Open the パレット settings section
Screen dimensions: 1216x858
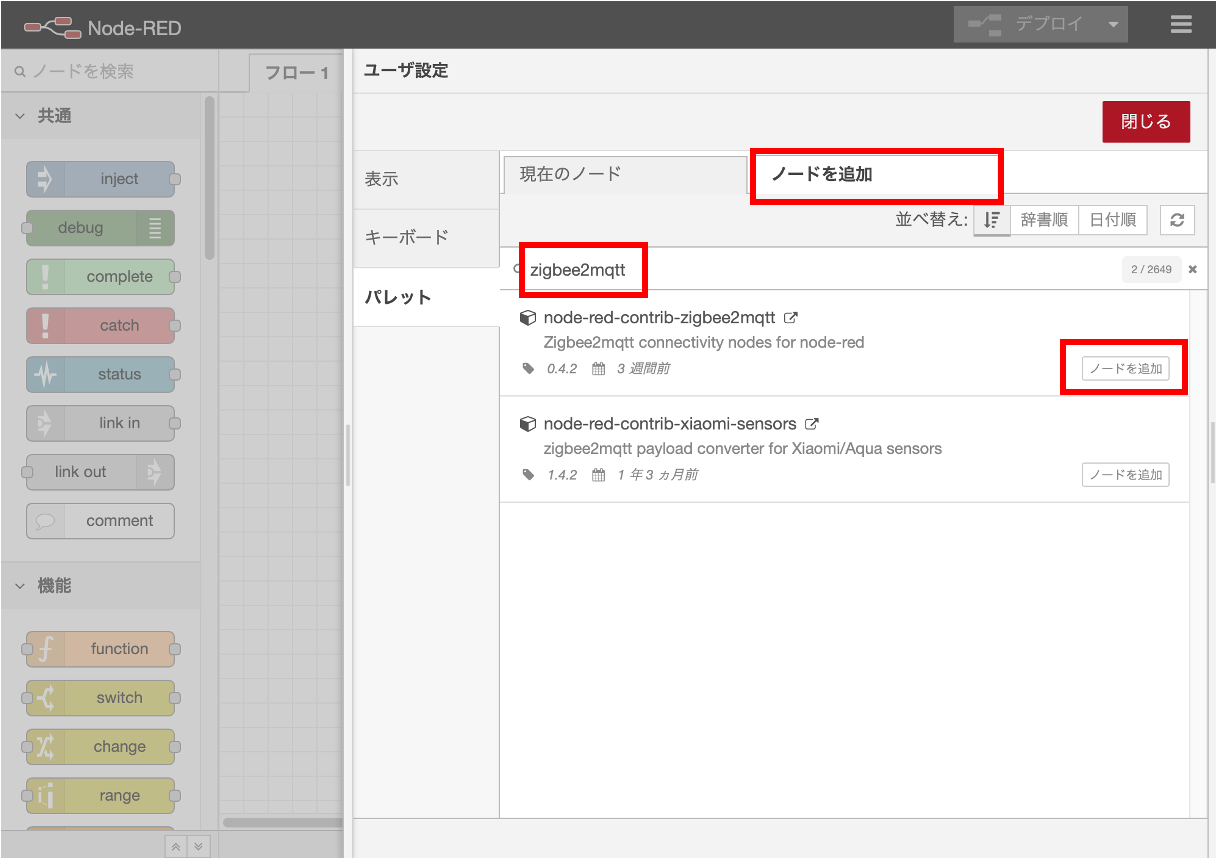426,297
